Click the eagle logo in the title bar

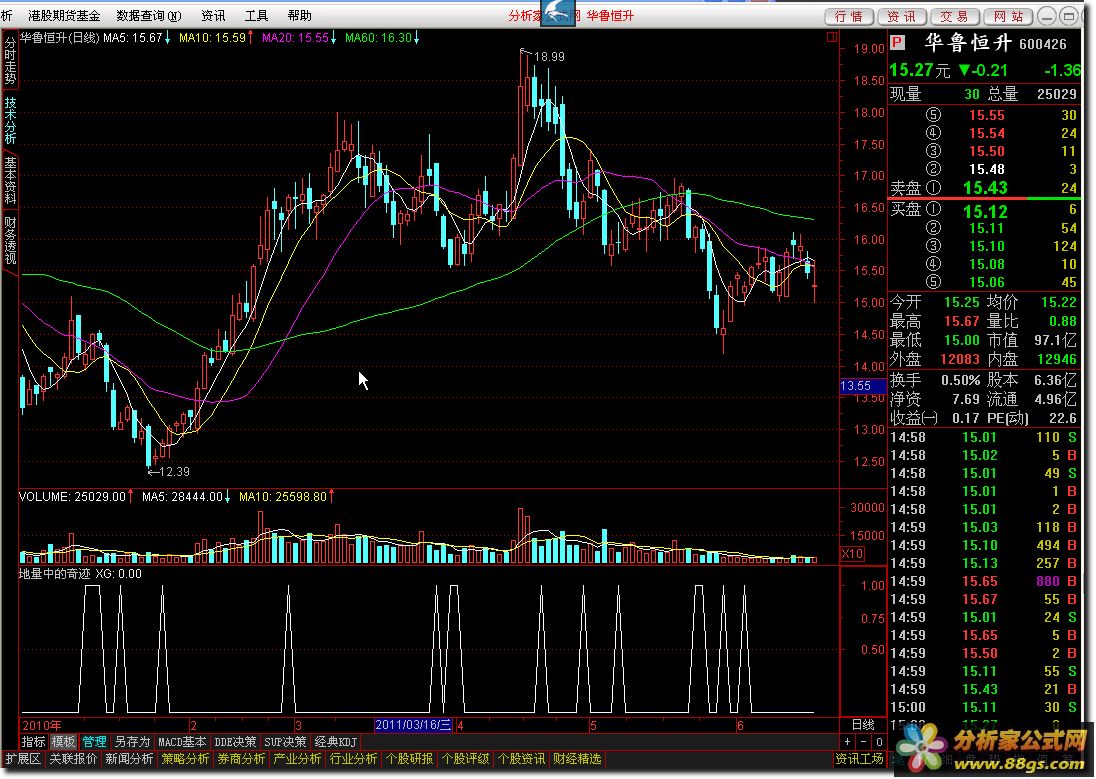pyautogui.click(x=558, y=12)
